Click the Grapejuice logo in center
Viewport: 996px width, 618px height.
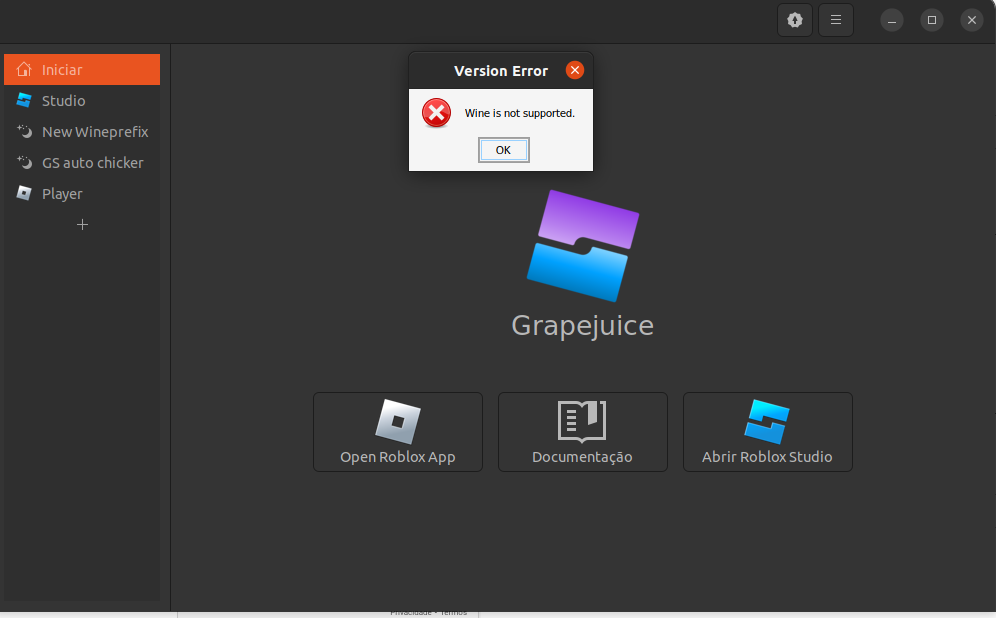[583, 245]
